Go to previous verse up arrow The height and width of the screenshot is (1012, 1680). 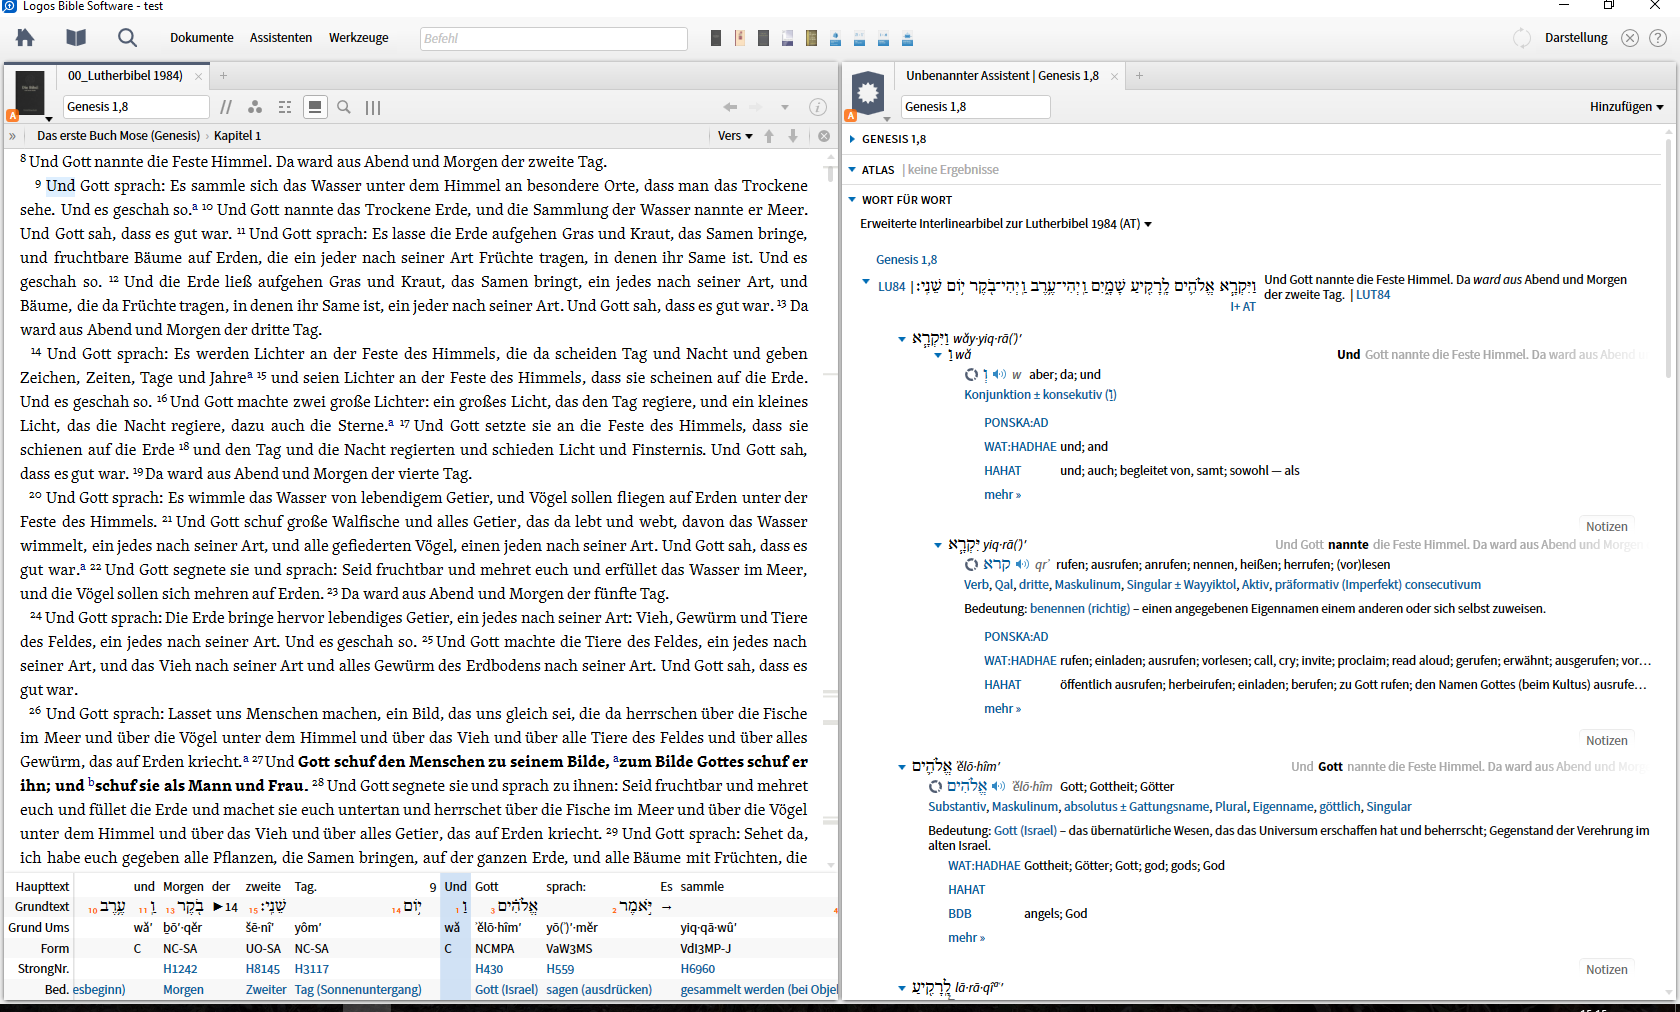[769, 136]
